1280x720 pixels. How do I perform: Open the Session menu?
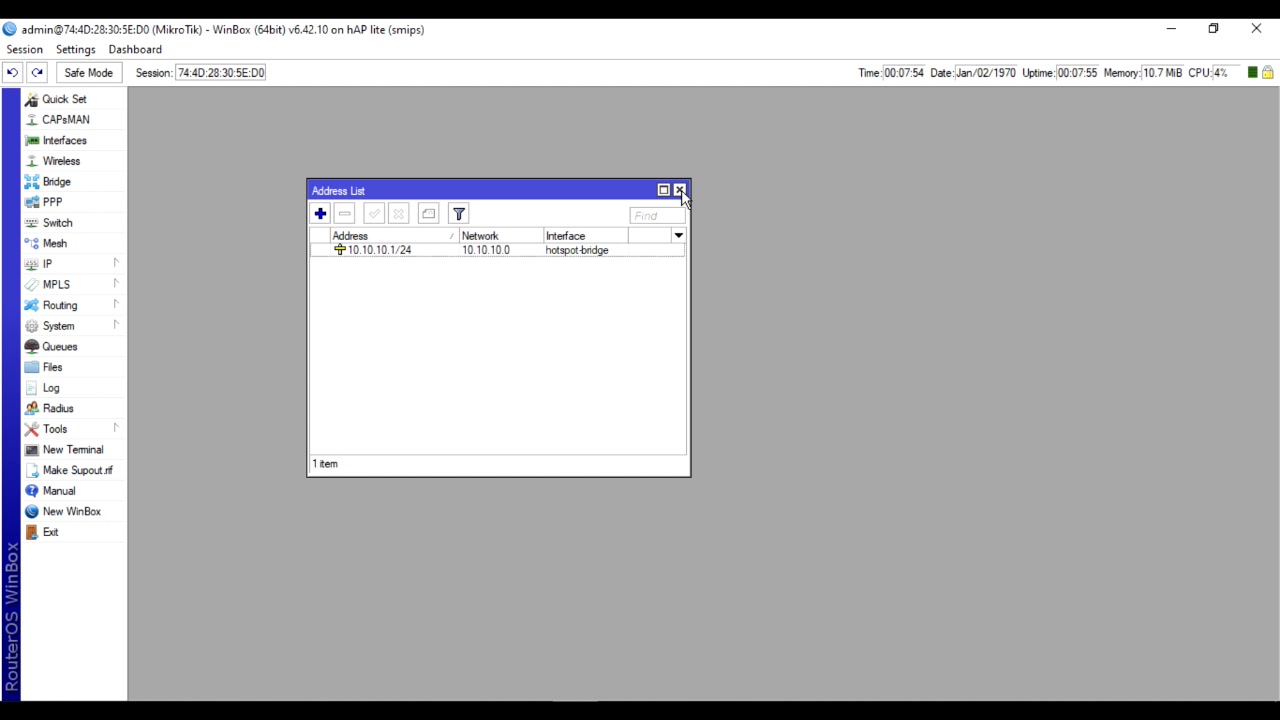25,49
